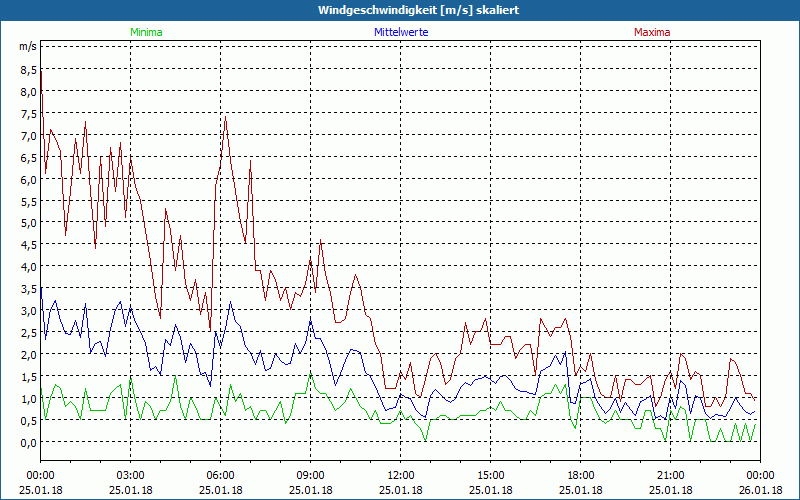Click the red Maxima peak near 06:00
This screenshot has width=800, height=500.
(x=226, y=117)
